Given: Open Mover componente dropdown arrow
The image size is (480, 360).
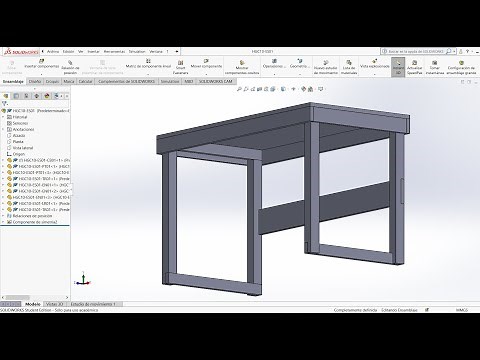Looking at the screenshot, I should [206, 74].
